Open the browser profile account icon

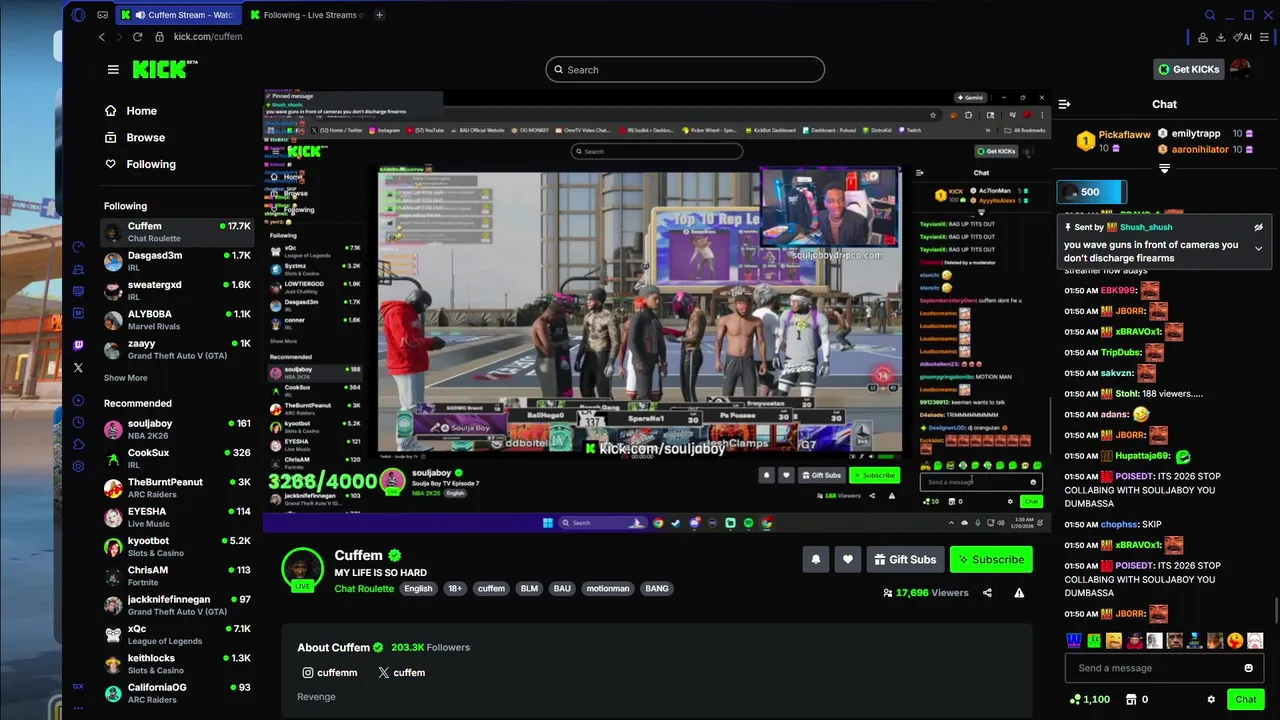(1202, 37)
